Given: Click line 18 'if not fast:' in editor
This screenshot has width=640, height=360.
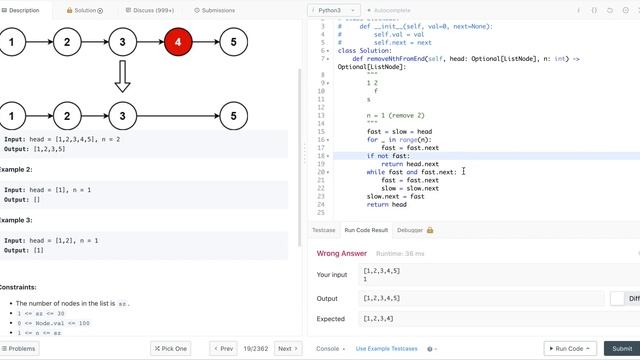Looking at the screenshot, I should click(388, 156).
